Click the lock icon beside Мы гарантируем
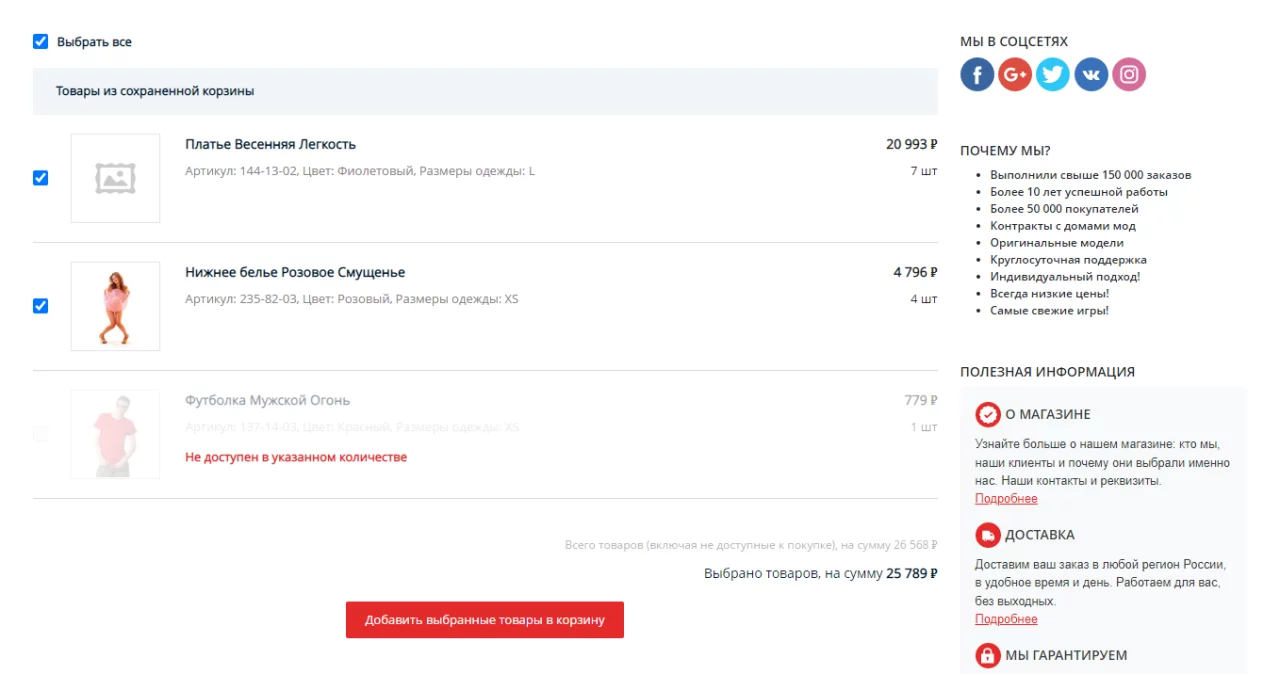This screenshot has width=1280, height=674. pos(988,656)
